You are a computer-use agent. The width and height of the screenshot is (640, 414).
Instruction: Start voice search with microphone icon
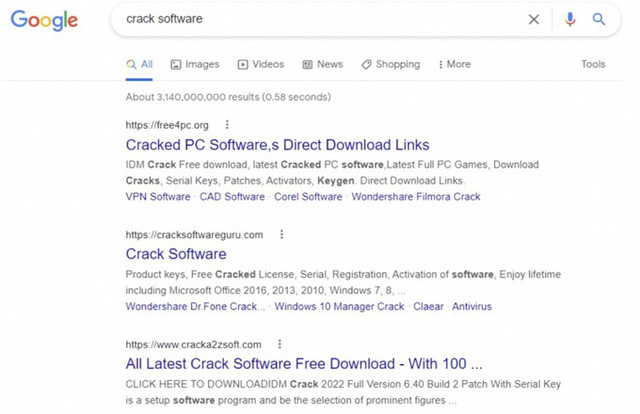[570, 19]
